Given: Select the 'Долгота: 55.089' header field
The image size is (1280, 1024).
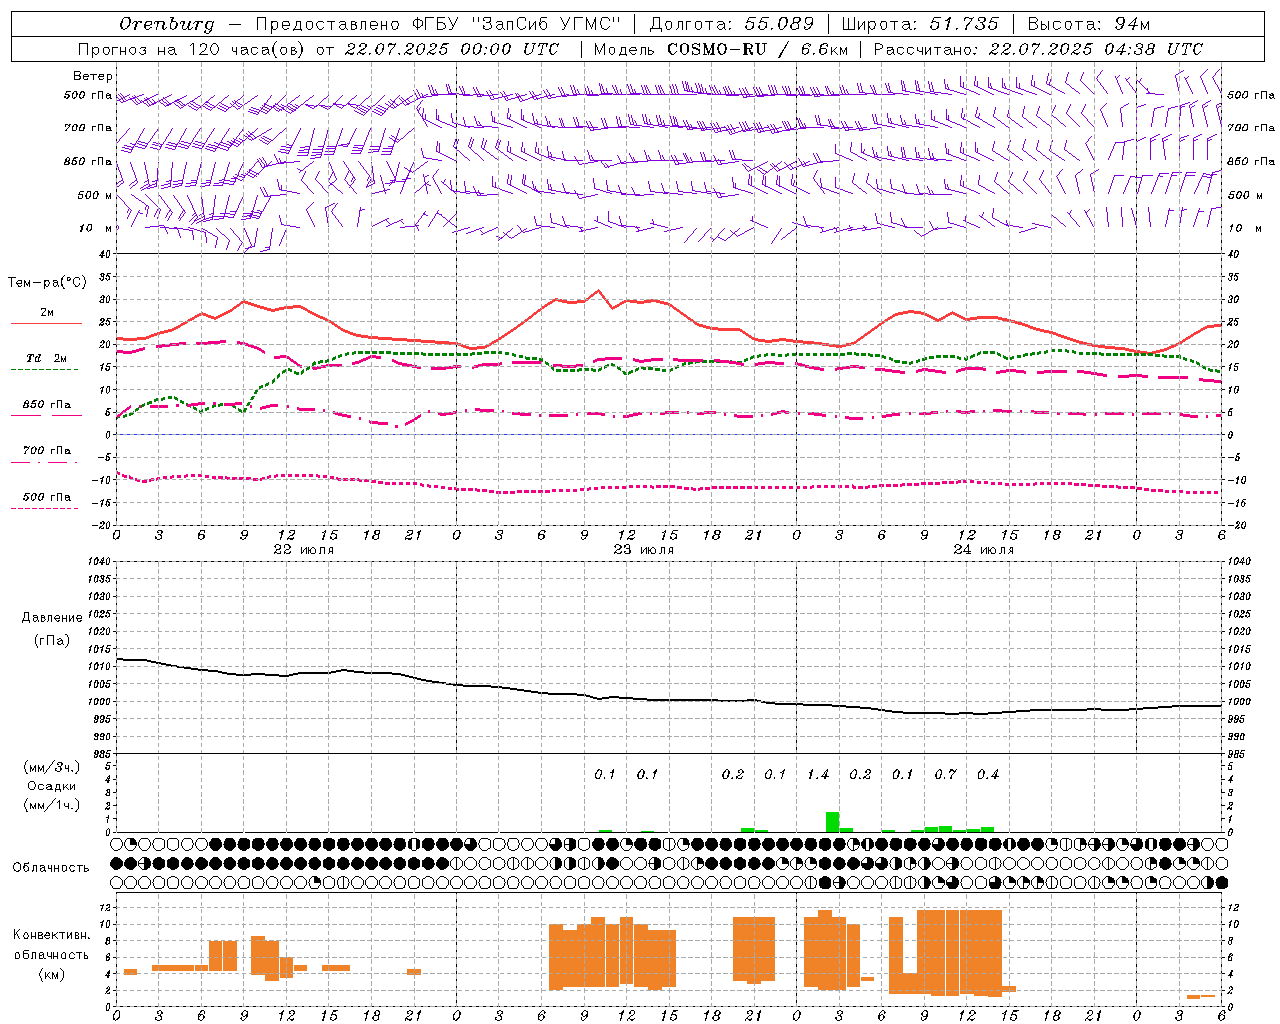Looking at the screenshot, I should pyautogui.click(x=732, y=24).
